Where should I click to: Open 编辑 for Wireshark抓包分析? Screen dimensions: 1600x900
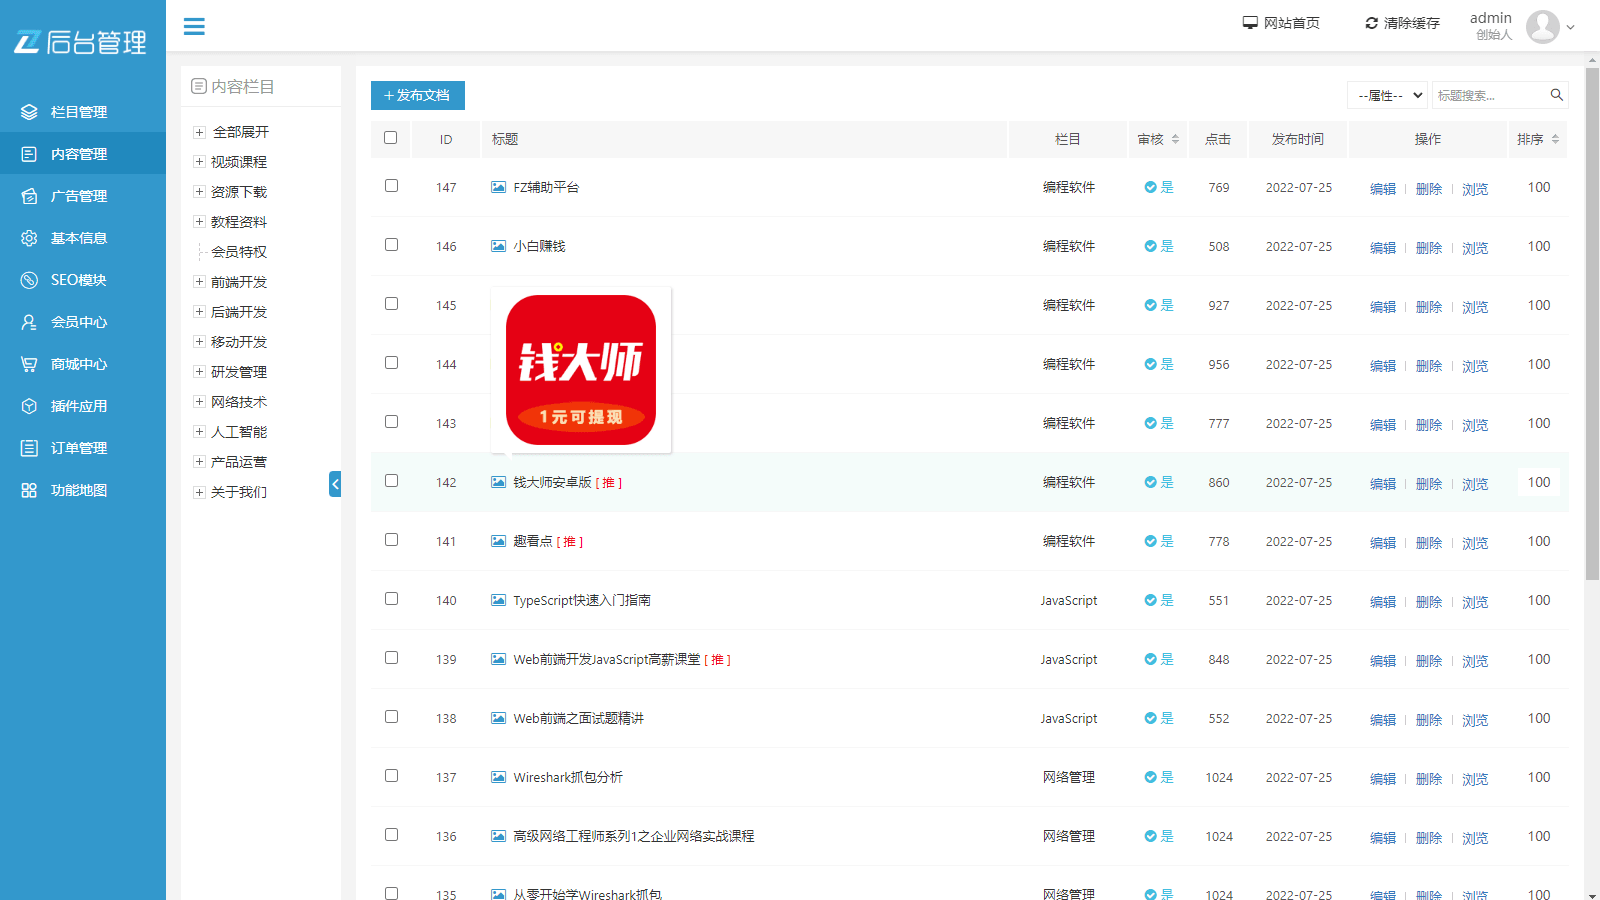pos(1382,778)
